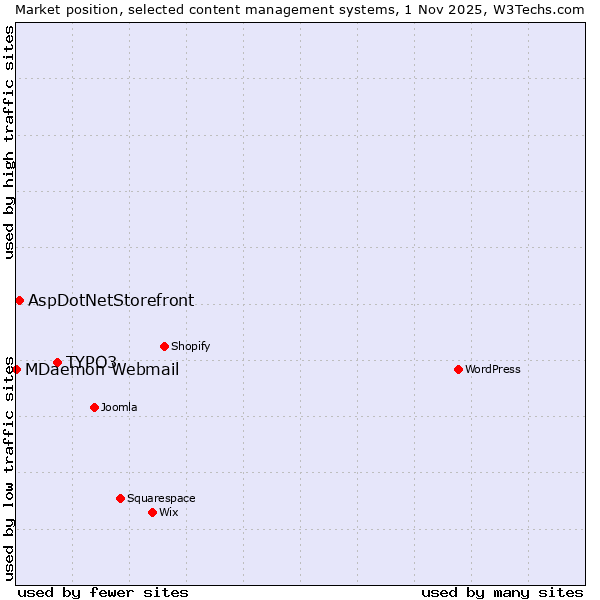Click the TYPO3 red data point
Image resolution: width=600 pixels, height=600 pixels.
pos(57,362)
